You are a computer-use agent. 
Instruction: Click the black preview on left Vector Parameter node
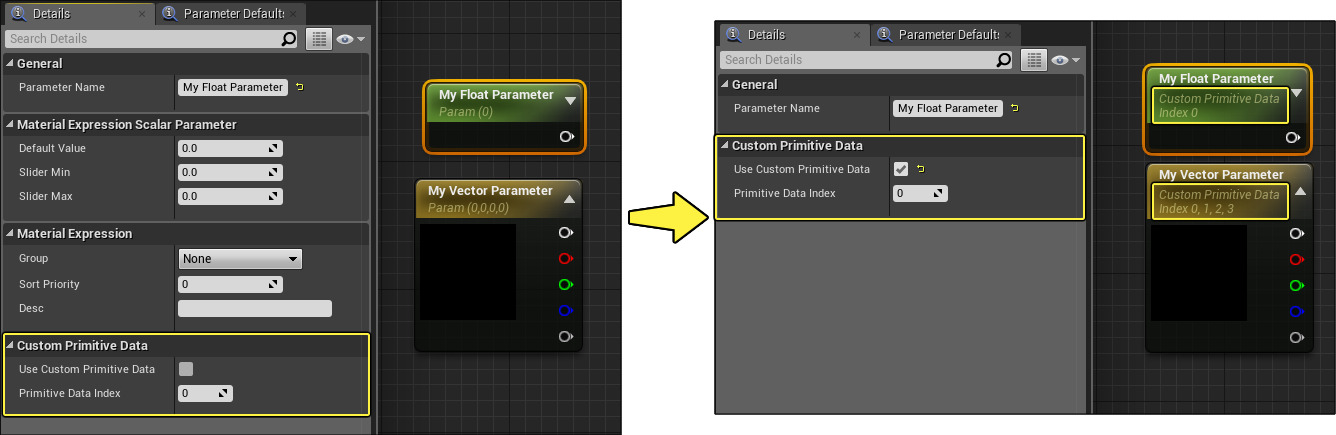[467, 272]
